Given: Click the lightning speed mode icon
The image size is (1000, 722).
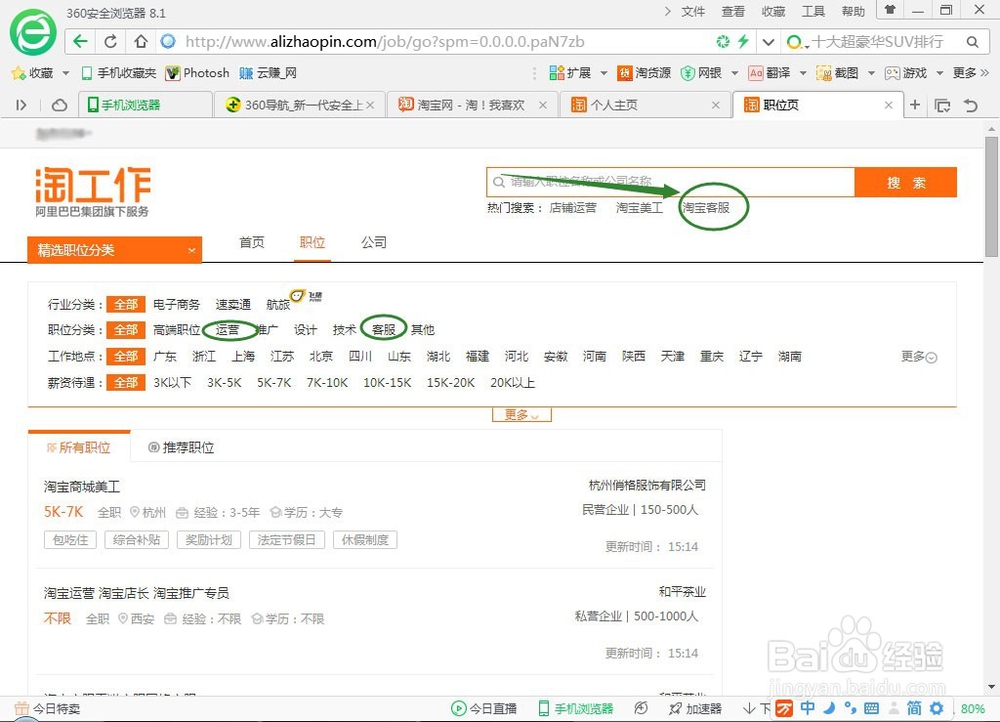Looking at the screenshot, I should [743, 41].
